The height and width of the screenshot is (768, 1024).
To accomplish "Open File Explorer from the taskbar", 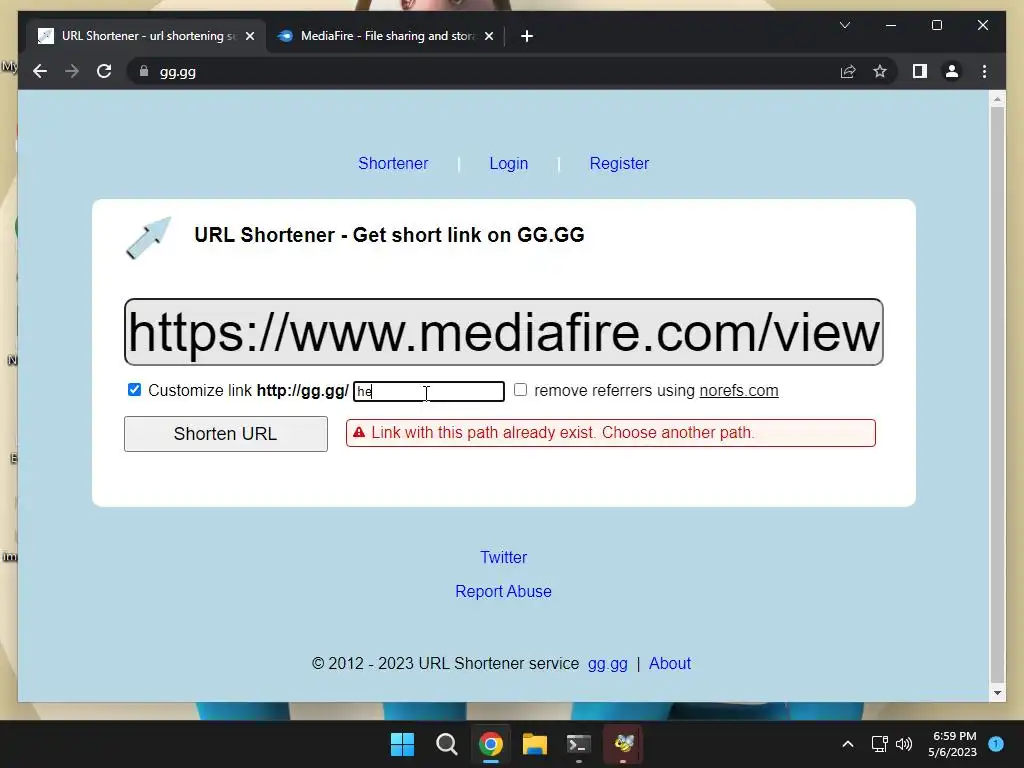I will (535, 744).
